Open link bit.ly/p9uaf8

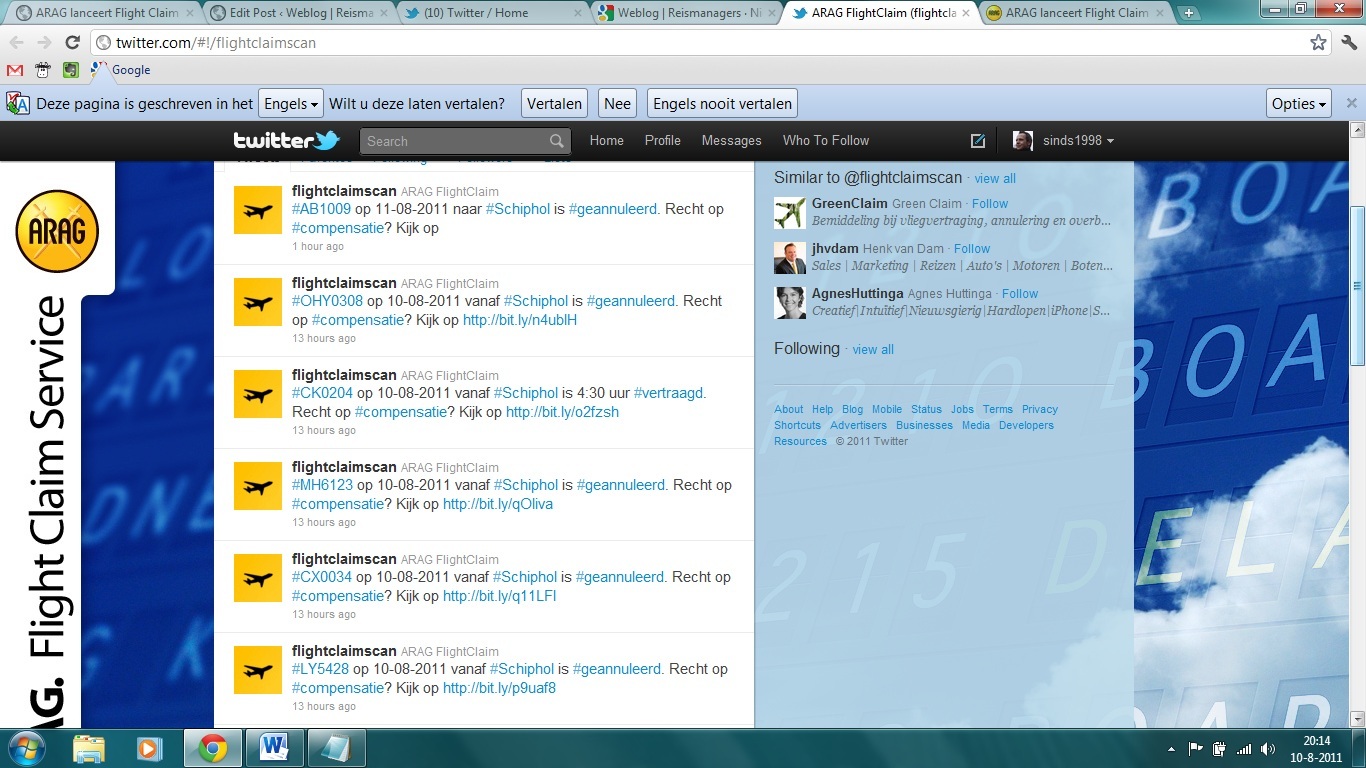(499, 688)
